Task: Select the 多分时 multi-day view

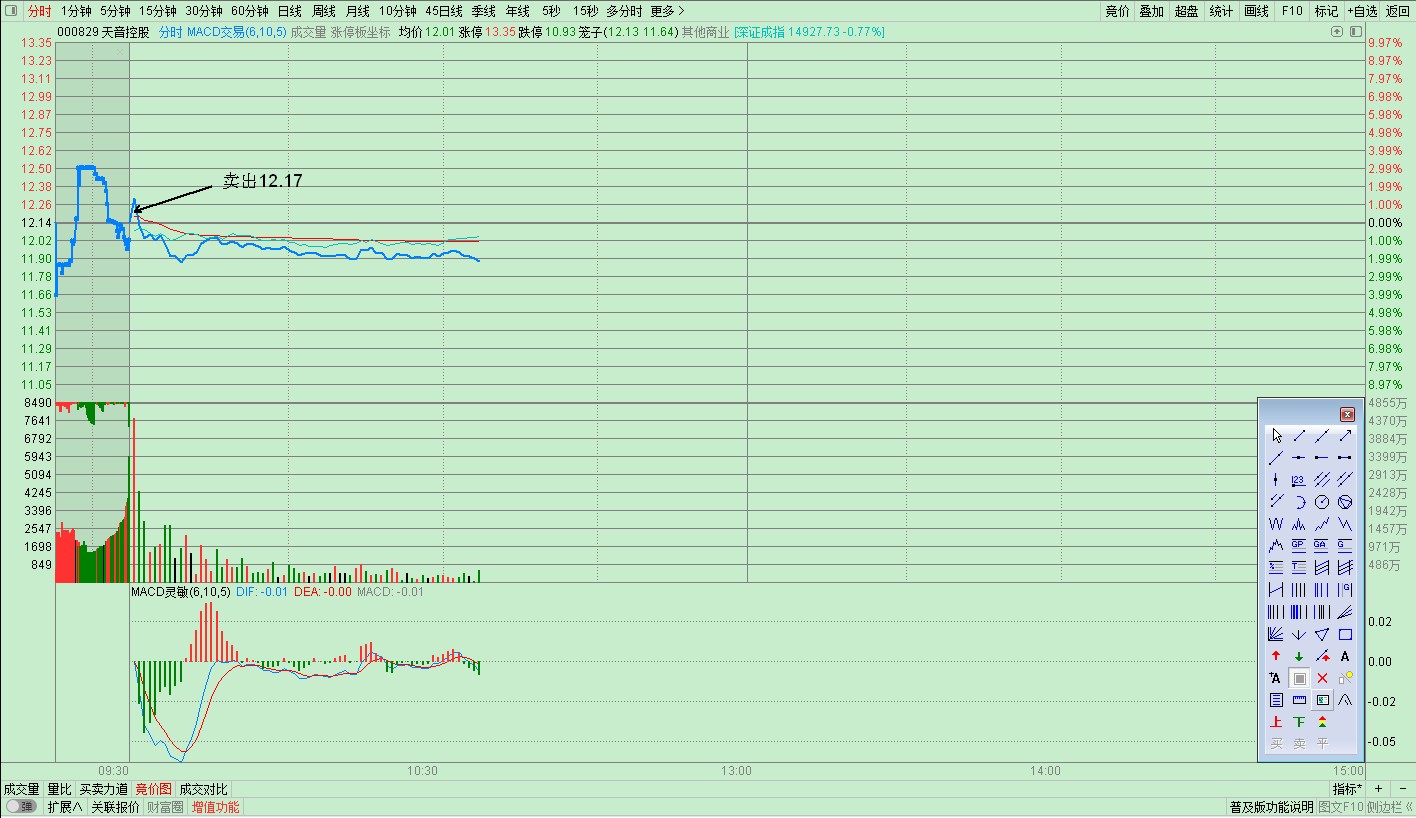Action: [625, 11]
